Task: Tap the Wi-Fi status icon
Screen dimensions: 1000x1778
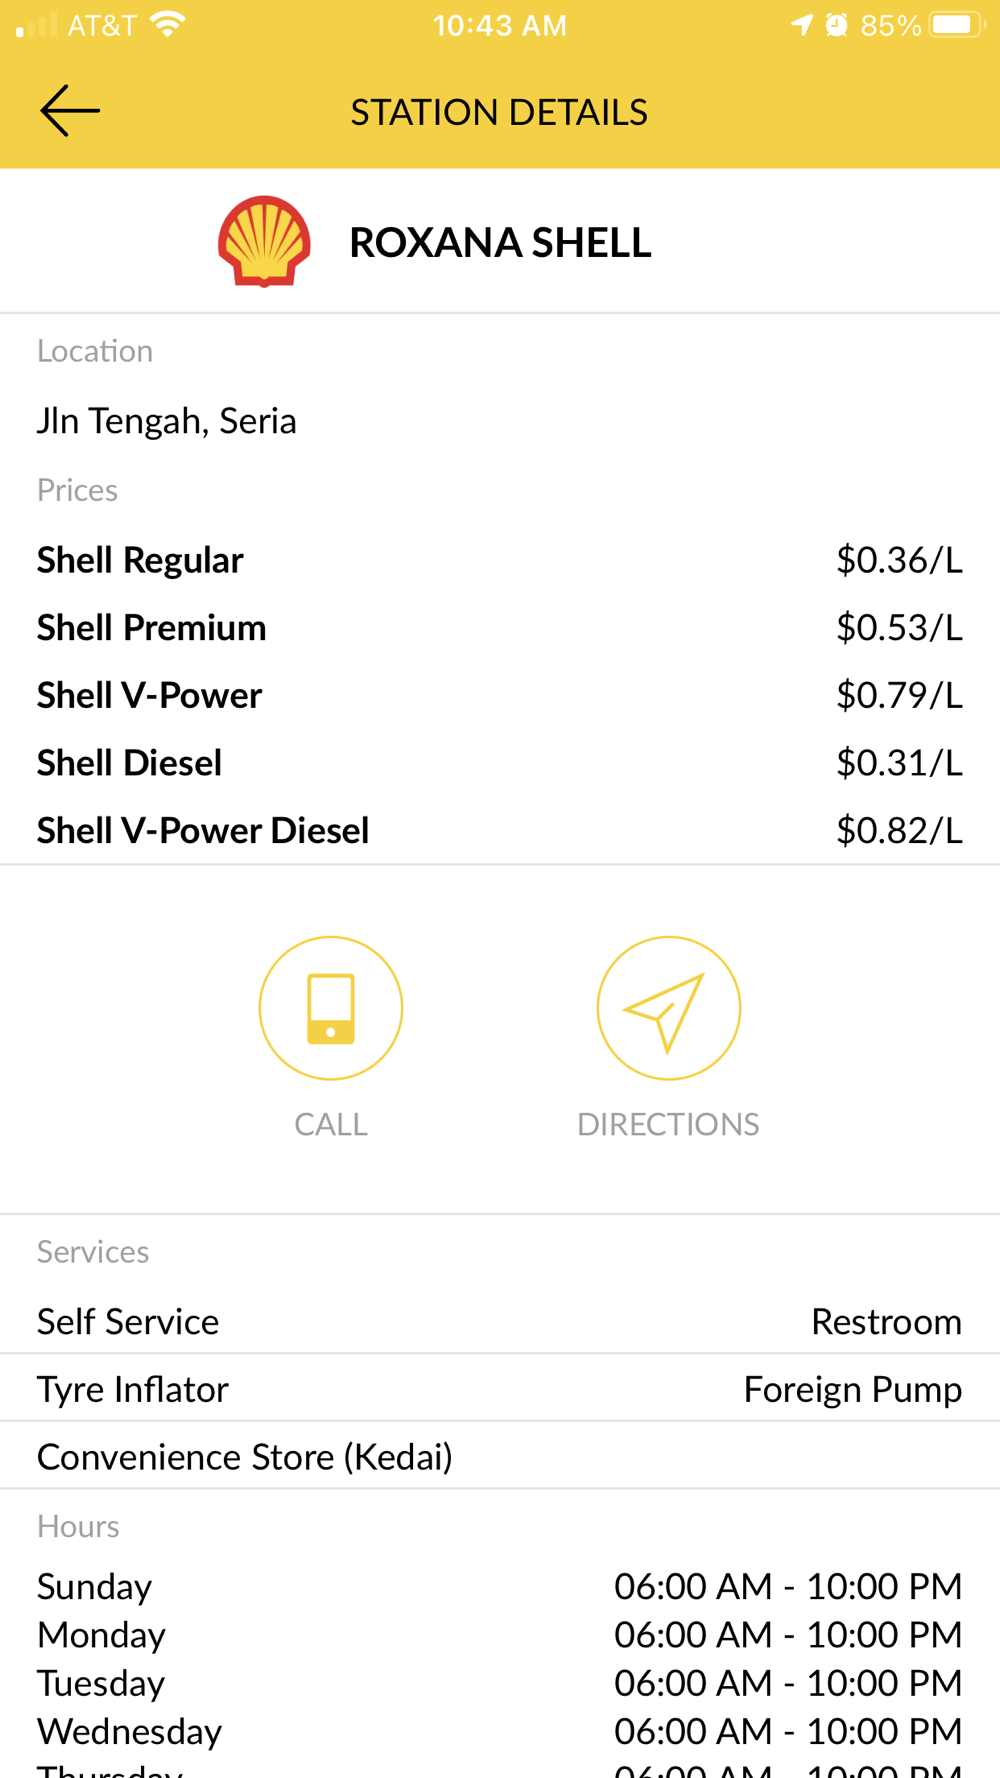Action: tap(167, 24)
